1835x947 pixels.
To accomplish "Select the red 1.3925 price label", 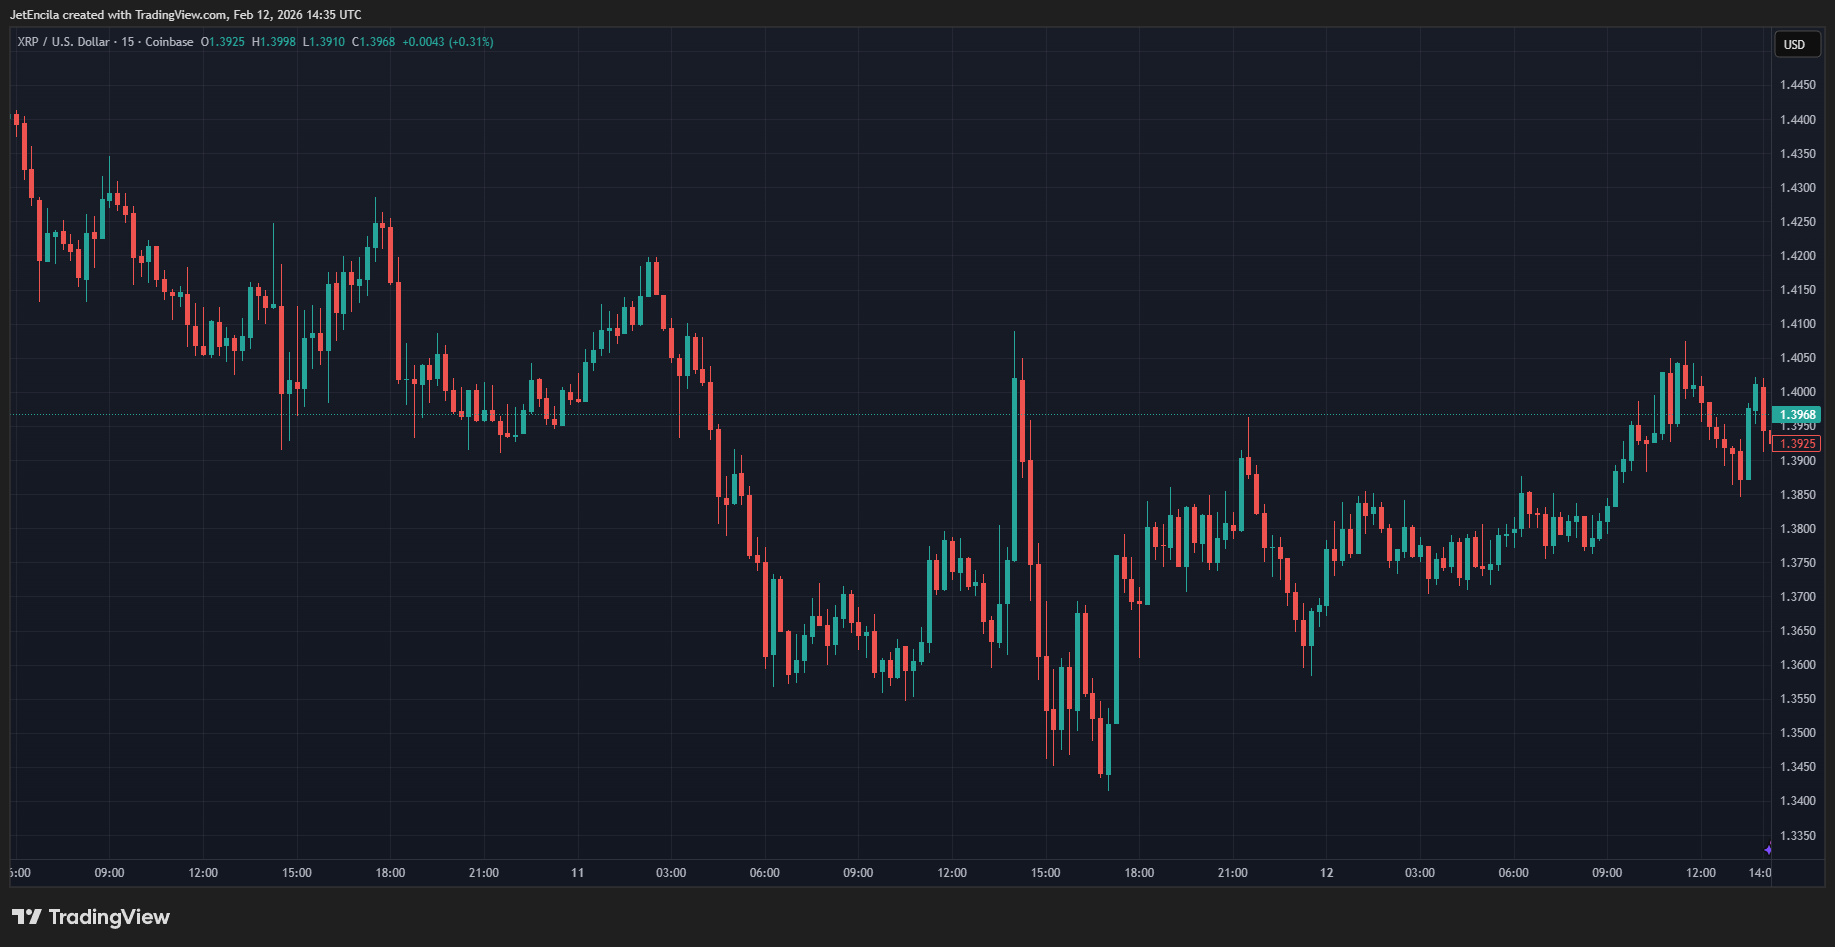I will [1797, 444].
